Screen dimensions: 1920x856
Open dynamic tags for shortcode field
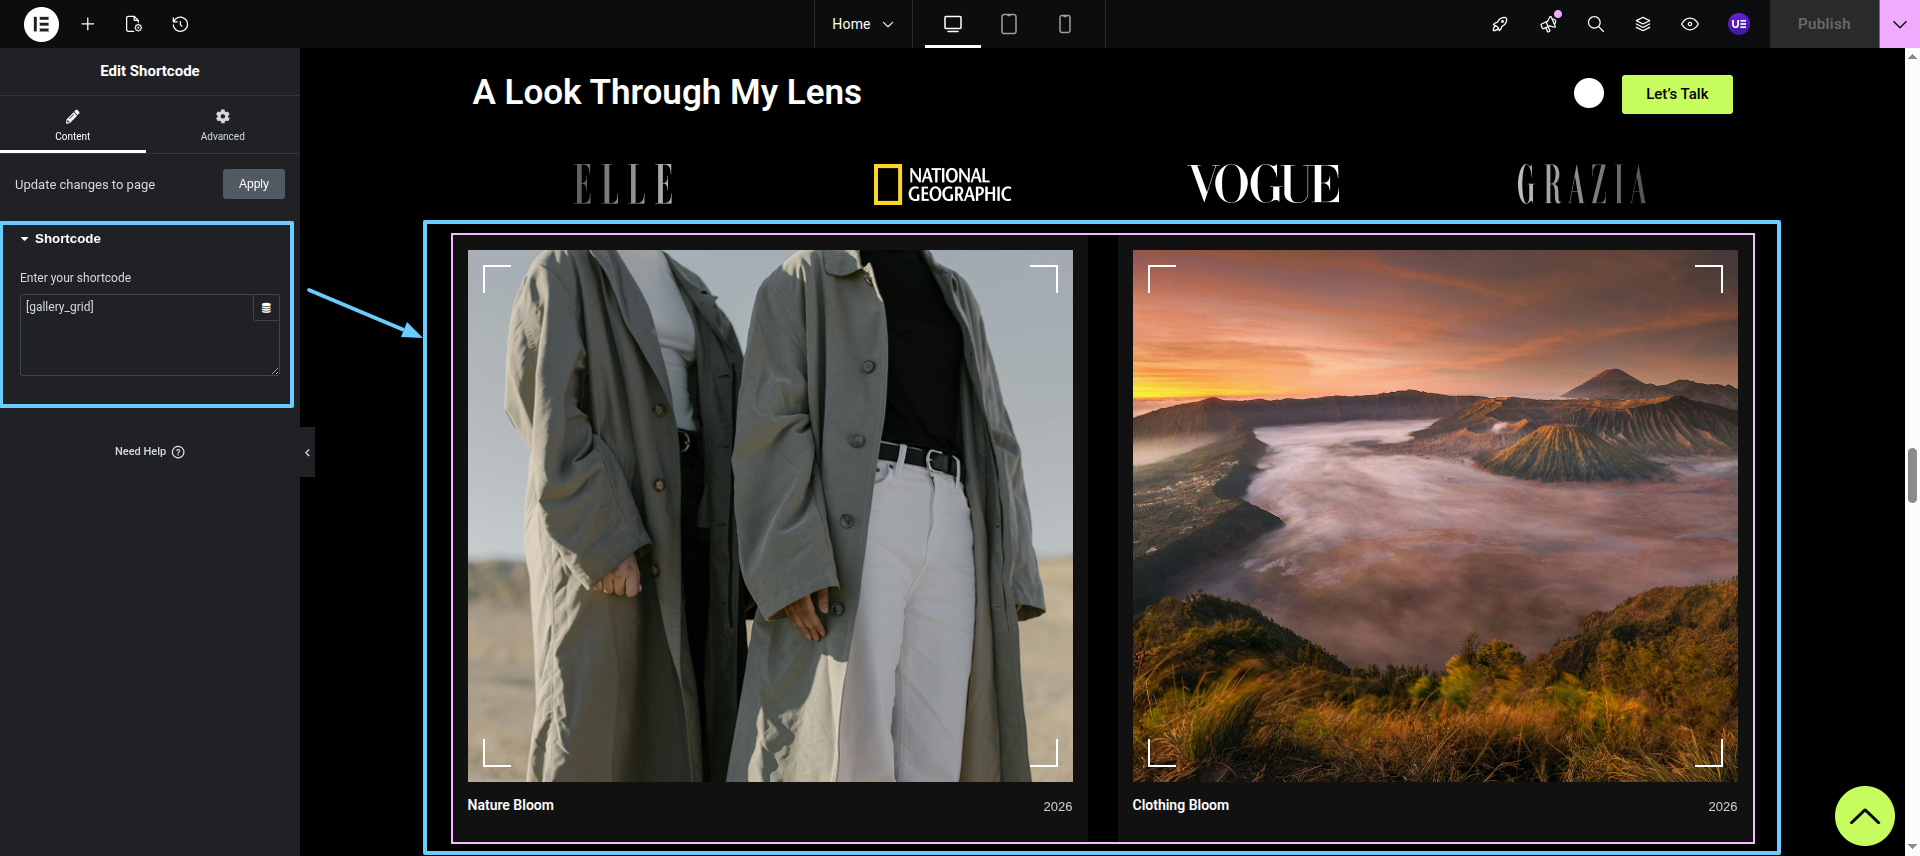tap(266, 308)
